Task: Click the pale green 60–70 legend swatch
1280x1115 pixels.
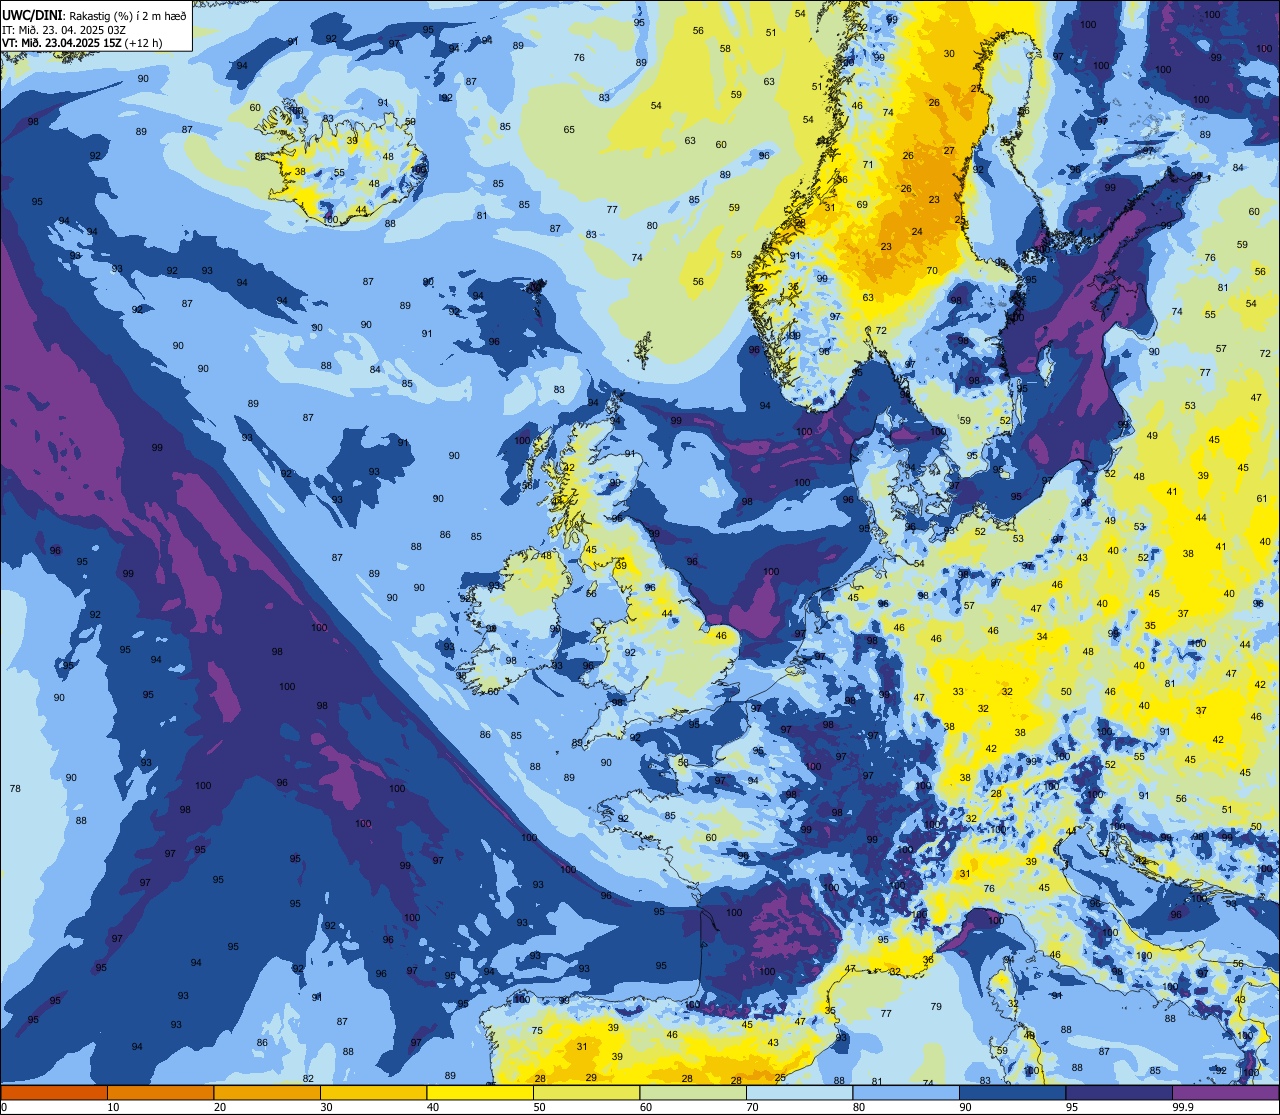Action: click(693, 1093)
